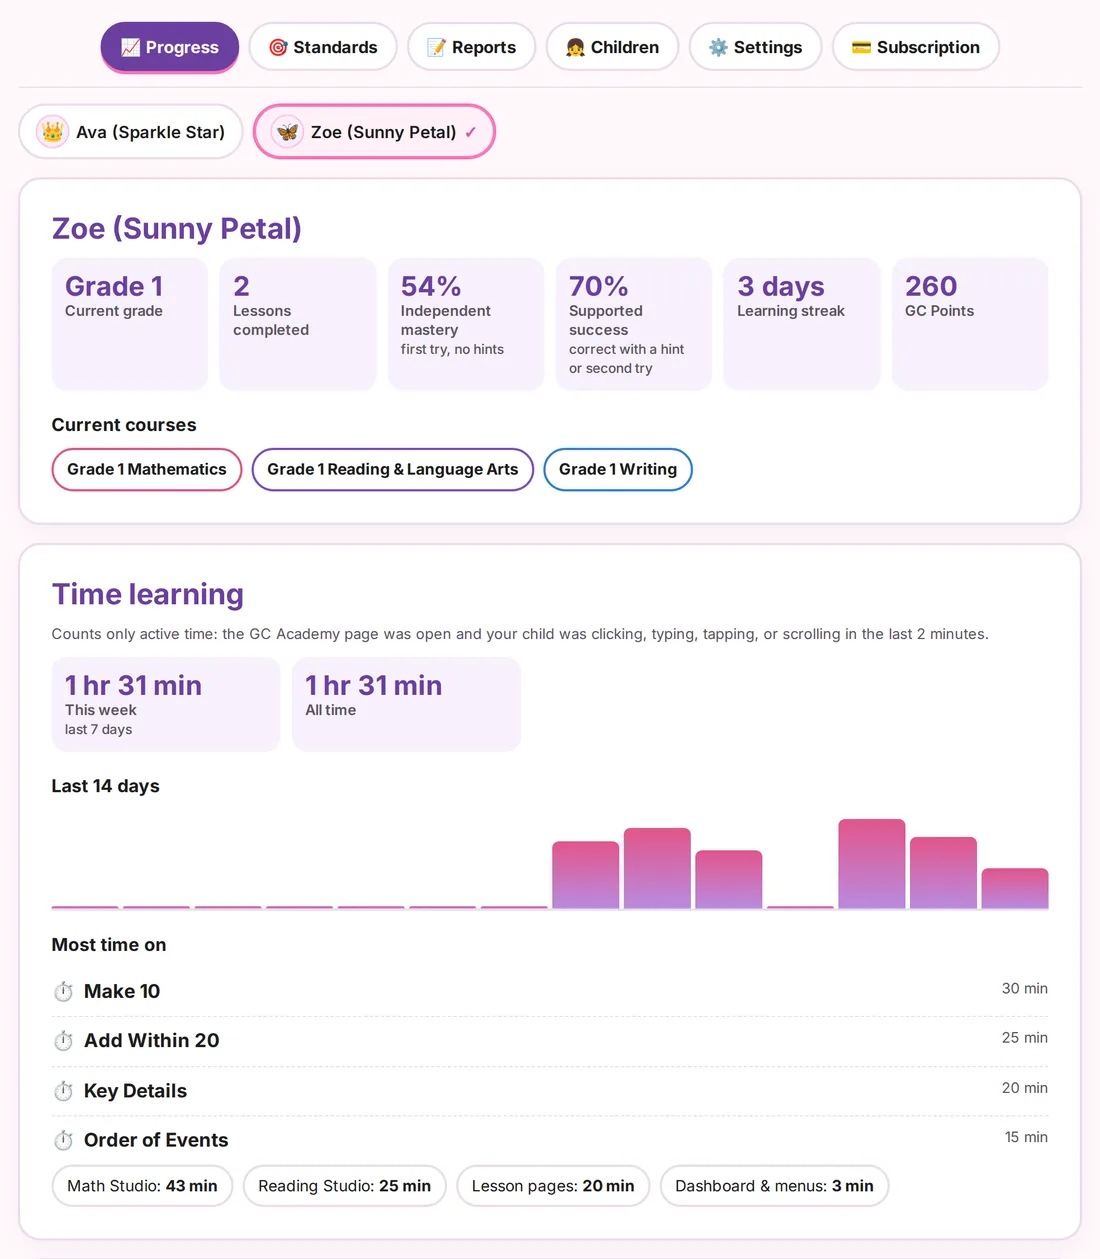This screenshot has width=1100, height=1259.
Task: Click the 54% Independent mastery card
Action: [466, 324]
